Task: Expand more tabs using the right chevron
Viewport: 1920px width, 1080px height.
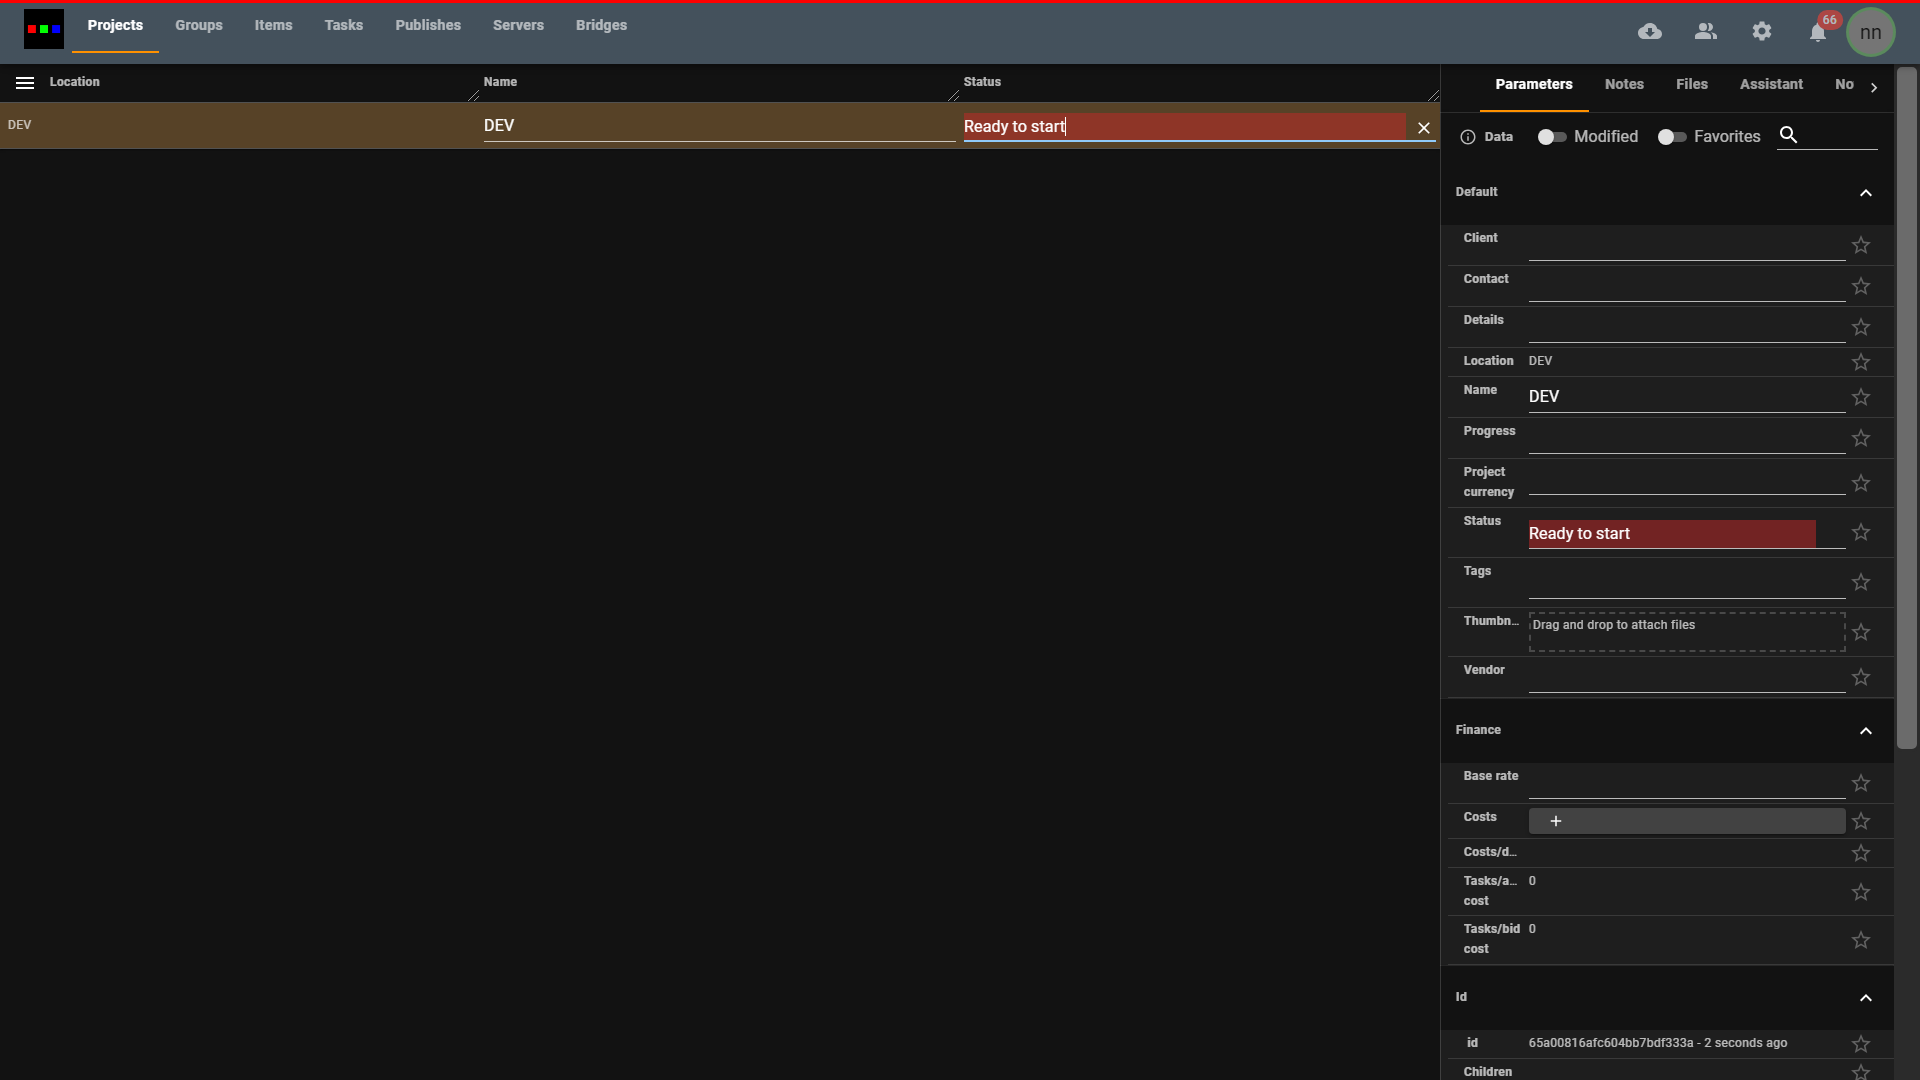Action: 1874,87
